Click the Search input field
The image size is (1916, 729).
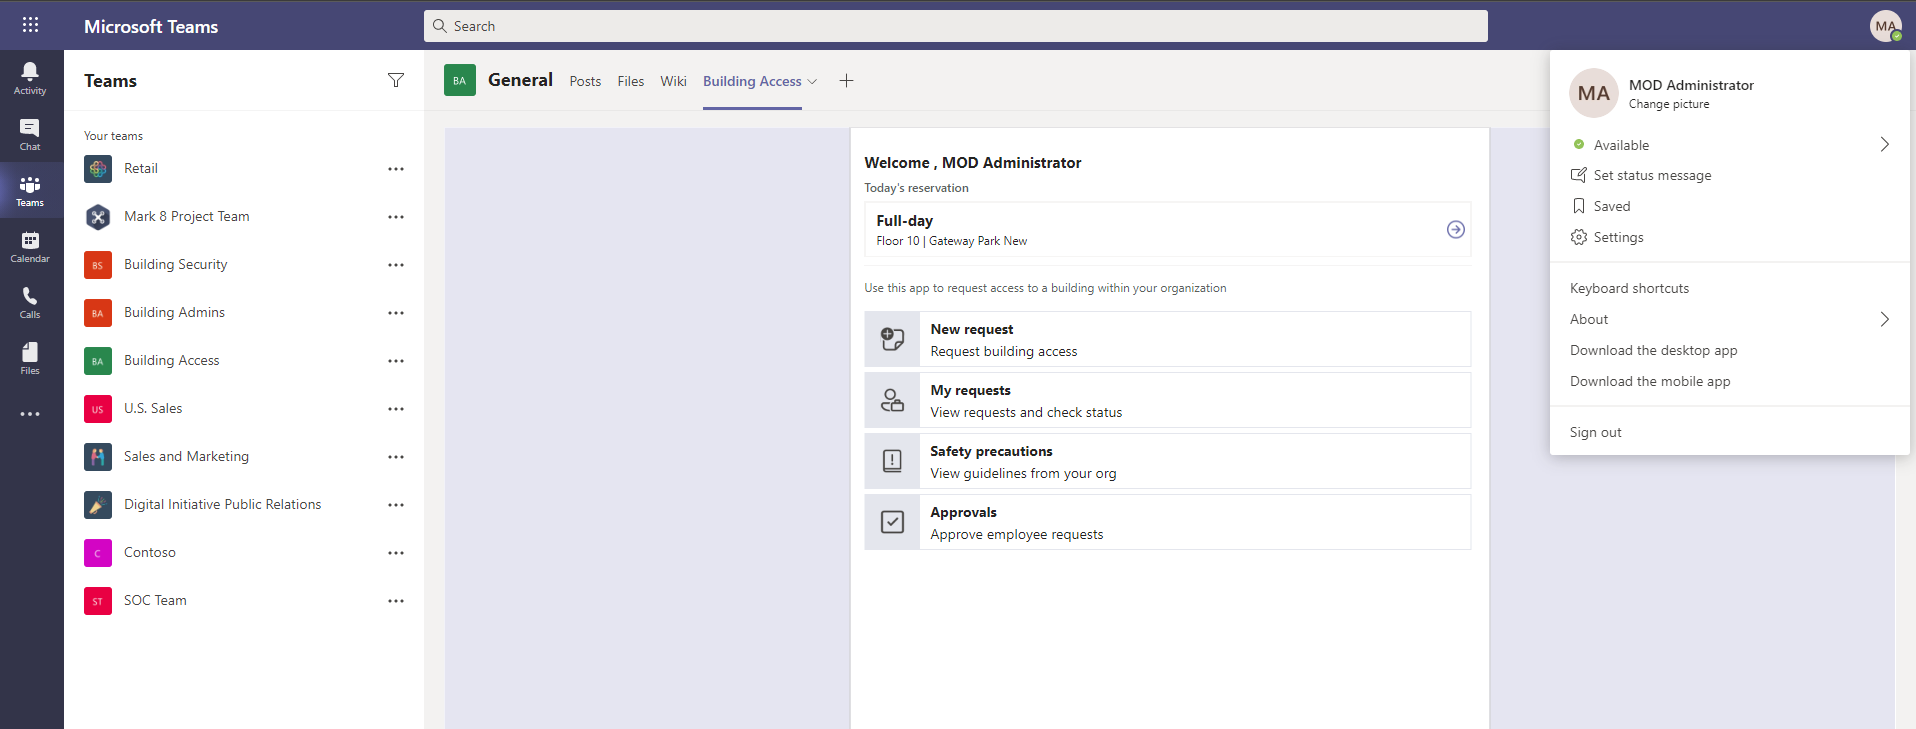pyautogui.click(x=955, y=26)
